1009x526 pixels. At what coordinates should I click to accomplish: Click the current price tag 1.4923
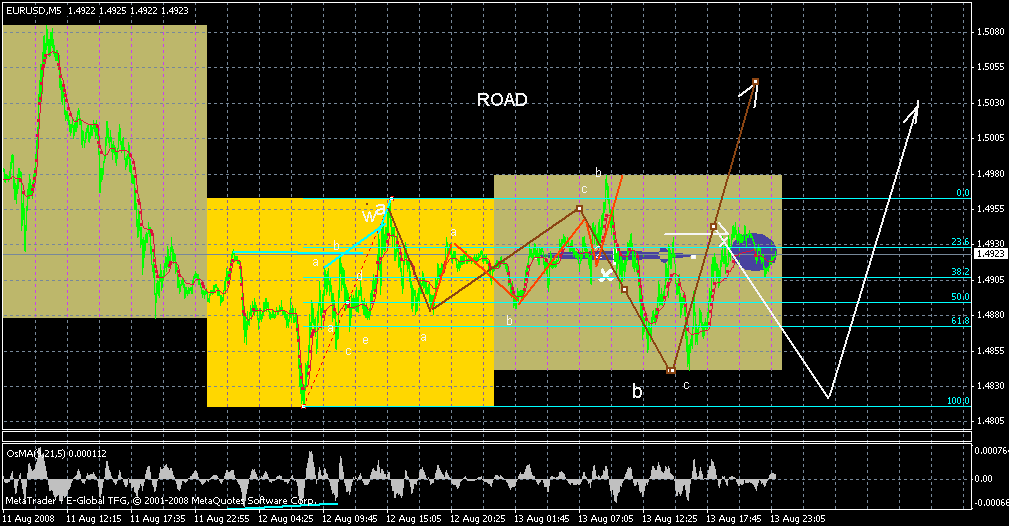[x=990, y=254]
